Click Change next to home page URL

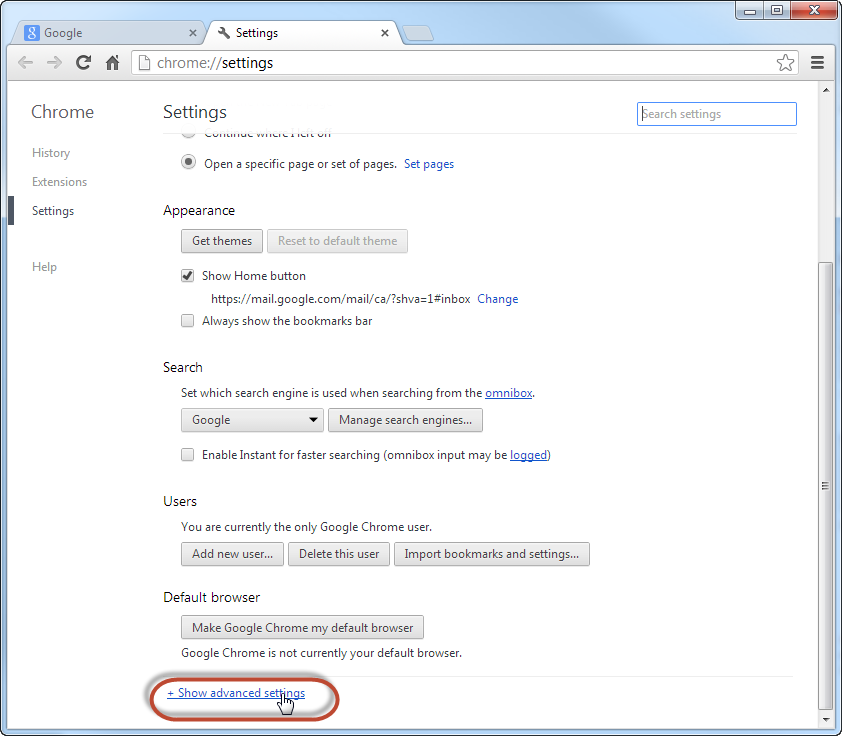click(498, 299)
